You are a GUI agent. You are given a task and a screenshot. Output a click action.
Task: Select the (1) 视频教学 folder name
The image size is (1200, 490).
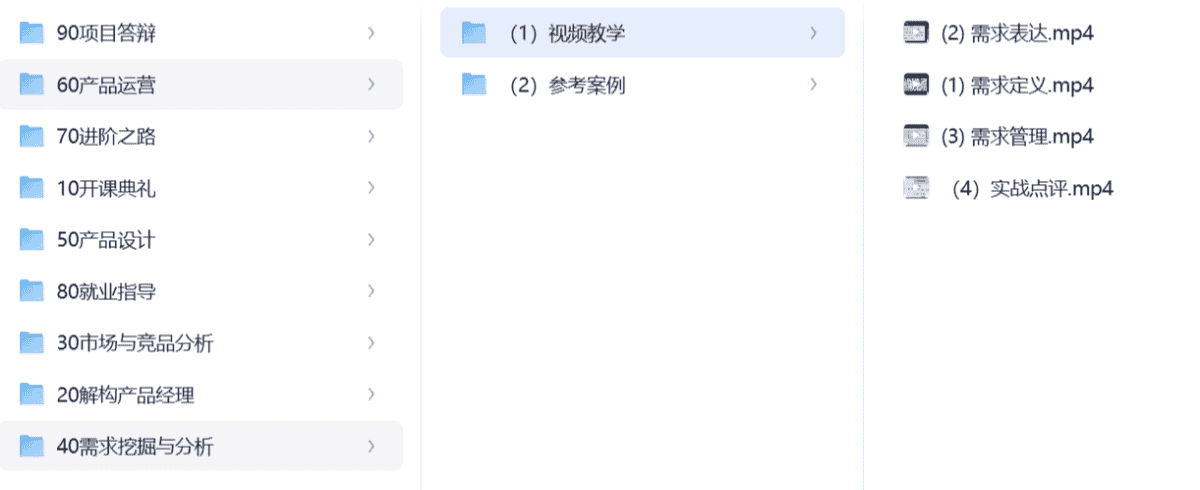[x=567, y=33]
